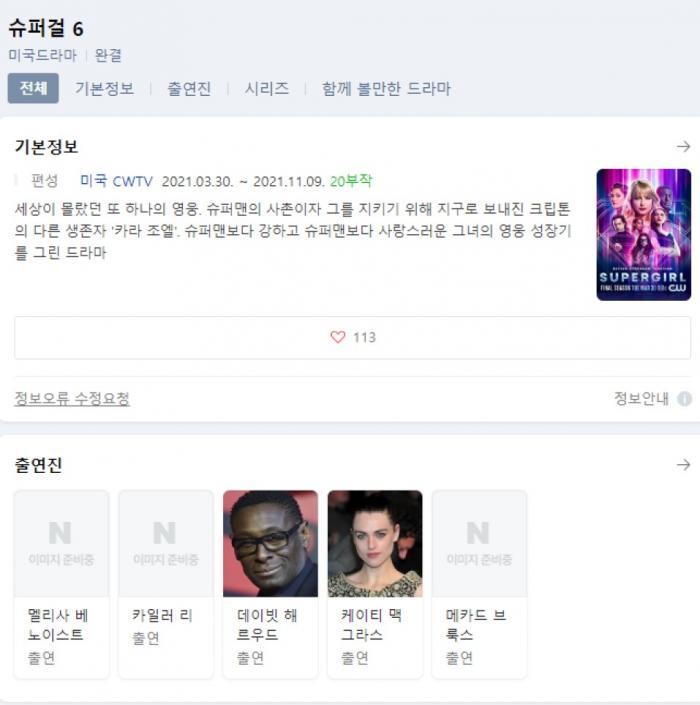Go to the 시리즈 tab

(267, 88)
